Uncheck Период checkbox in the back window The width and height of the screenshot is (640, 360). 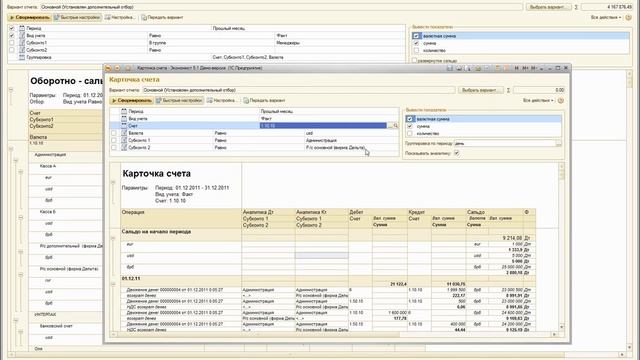pyautogui.click(x=11, y=28)
